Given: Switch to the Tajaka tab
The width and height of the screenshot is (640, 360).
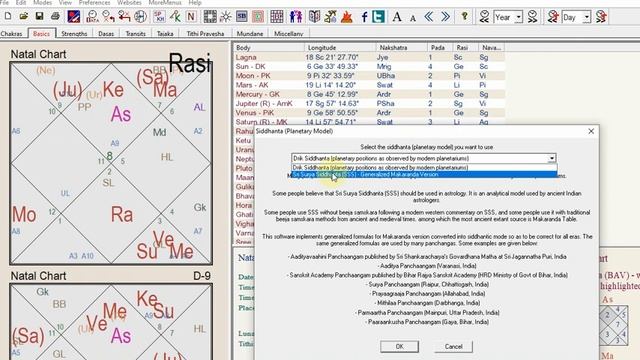Looking at the screenshot, I should (165, 33).
